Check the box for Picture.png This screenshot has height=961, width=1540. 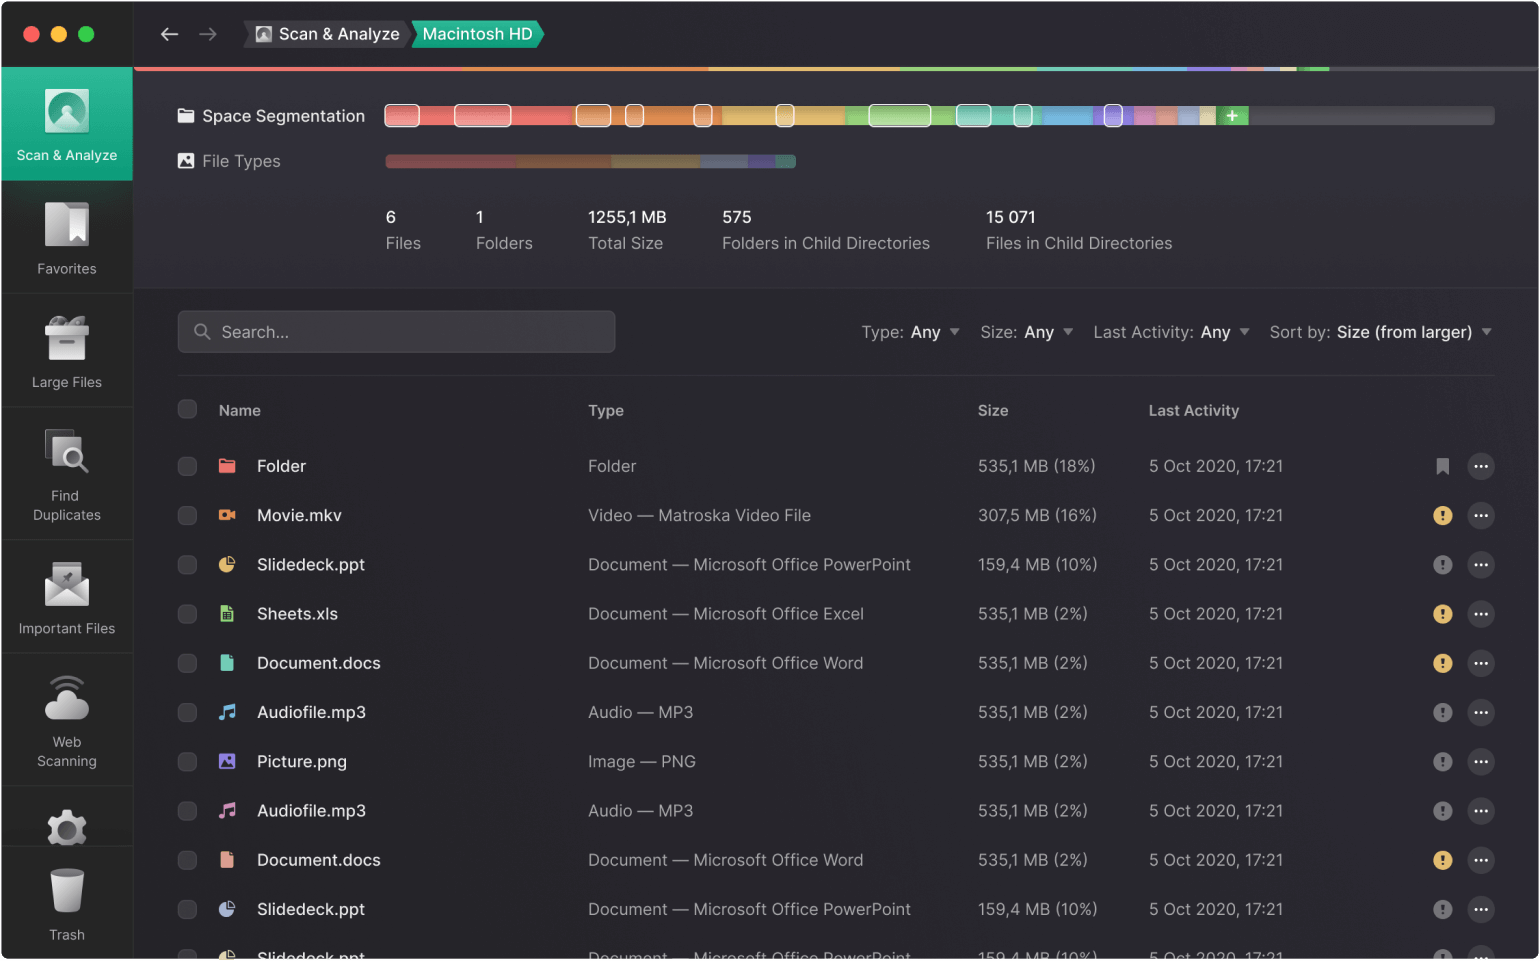(x=187, y=762)
